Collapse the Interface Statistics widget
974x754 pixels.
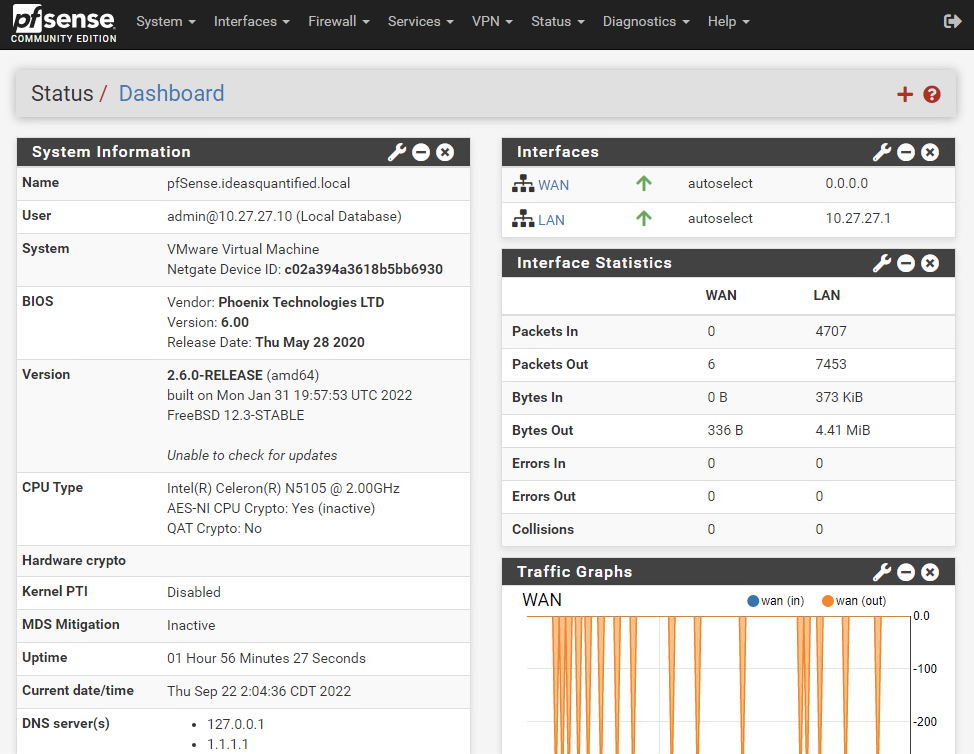tap(906, 263)
